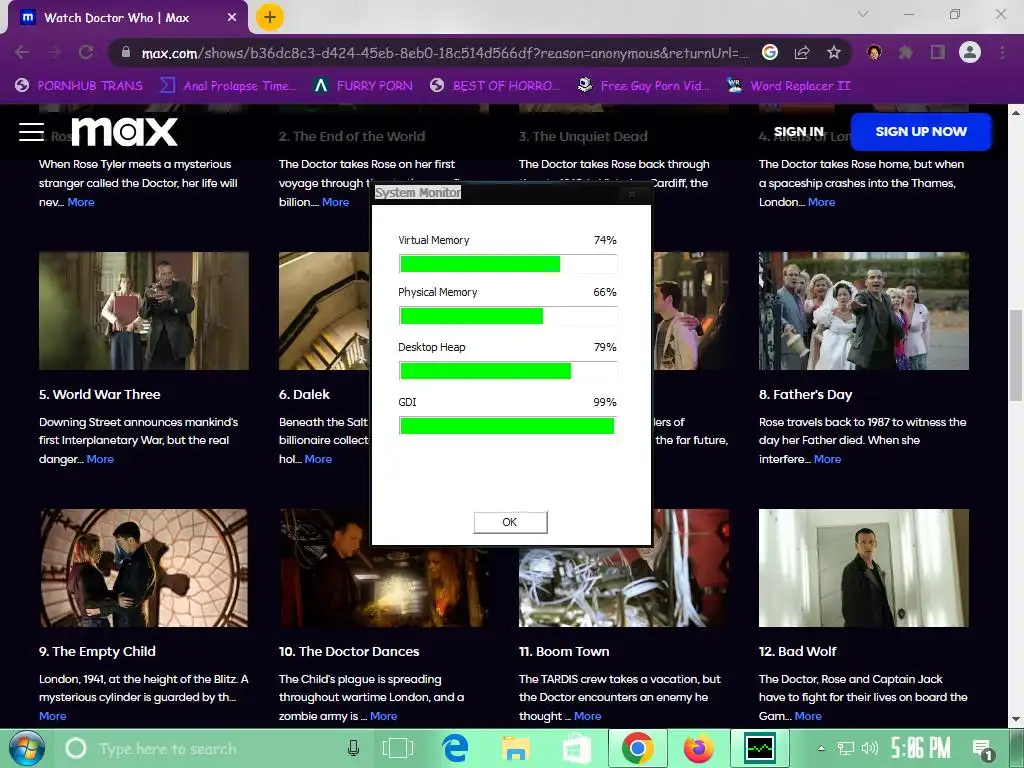Open Task View on the taskbar
1024x768 pixels.
[398, 748]
